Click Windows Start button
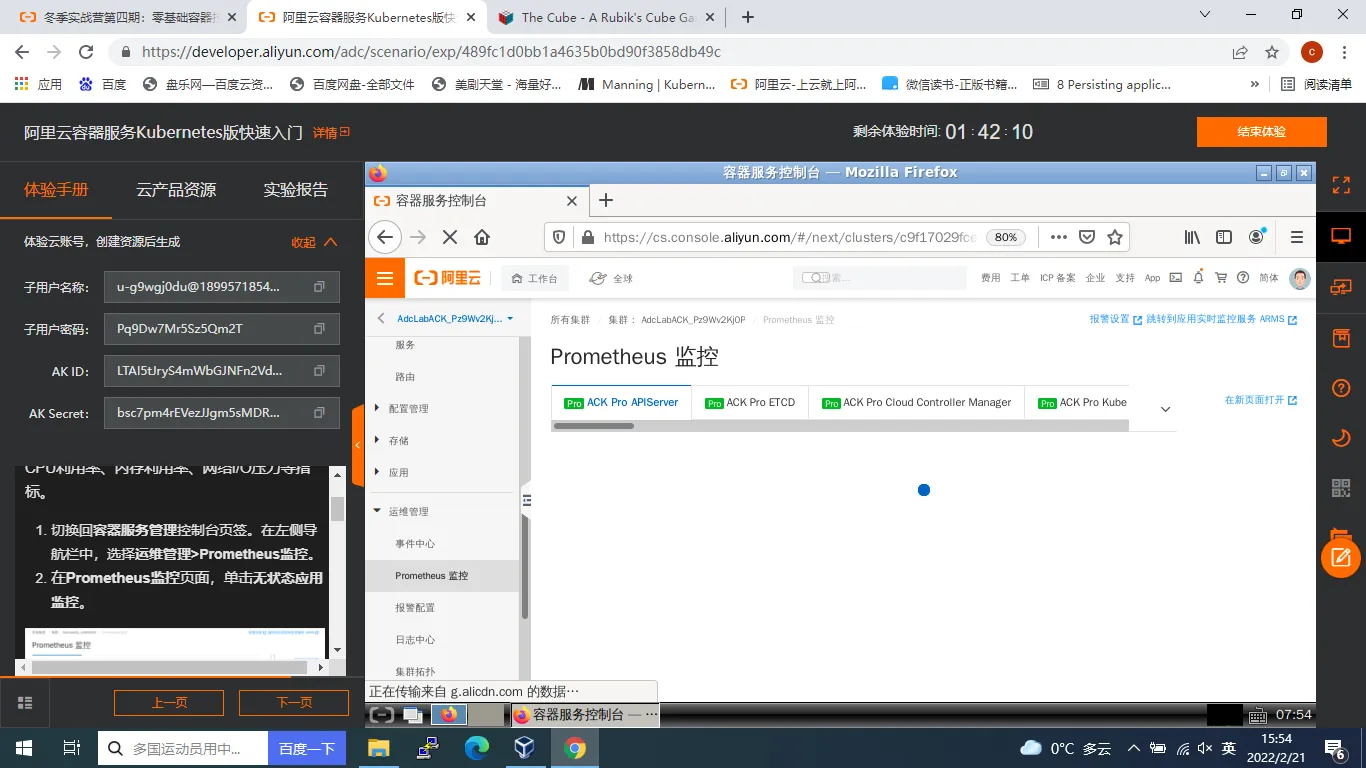1366x768 pixels. (23, 748)
